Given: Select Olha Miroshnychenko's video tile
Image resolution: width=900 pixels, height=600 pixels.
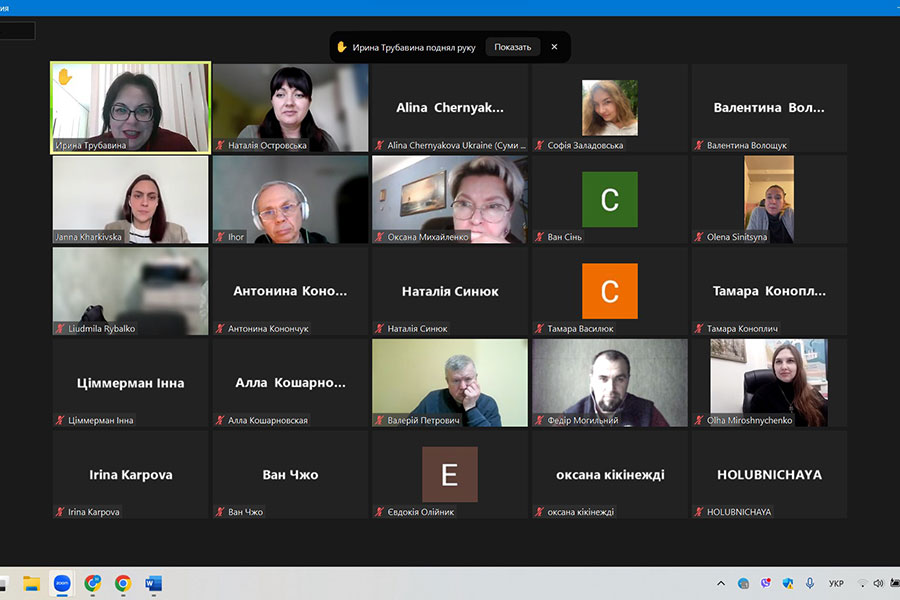Looking at the screenshot, I should click(769, 382).
